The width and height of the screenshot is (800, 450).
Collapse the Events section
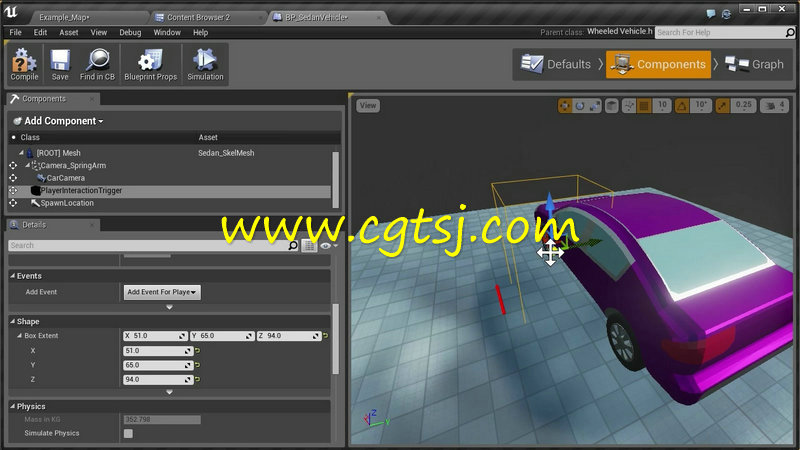coord(13,276)
